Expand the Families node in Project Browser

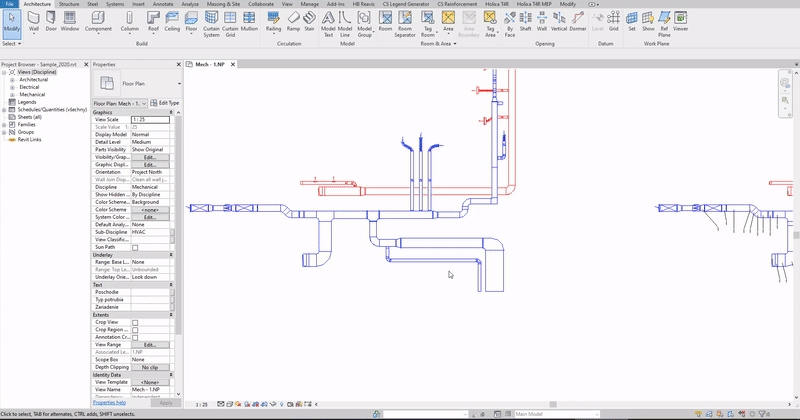click(x=6, y=123)
